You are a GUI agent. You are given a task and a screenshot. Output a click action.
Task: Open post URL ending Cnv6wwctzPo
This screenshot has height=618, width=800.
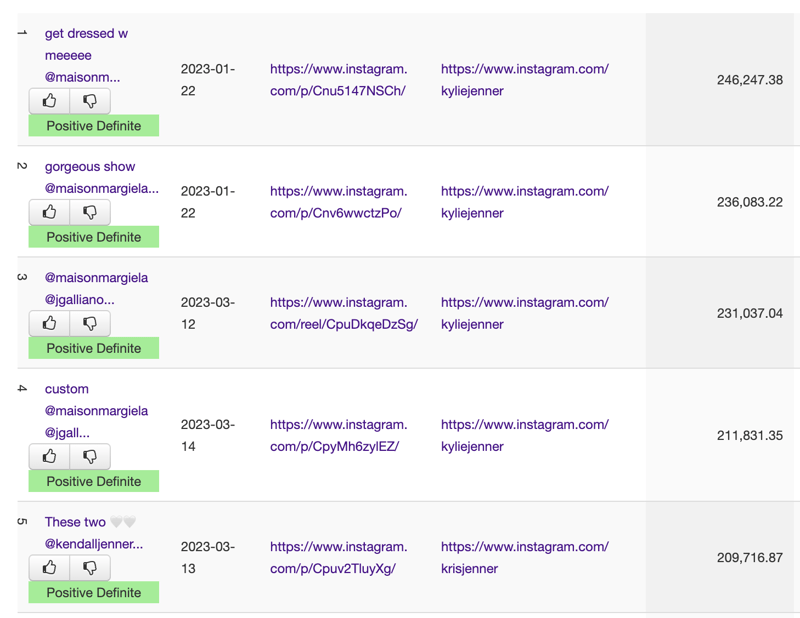click(338, 202)
